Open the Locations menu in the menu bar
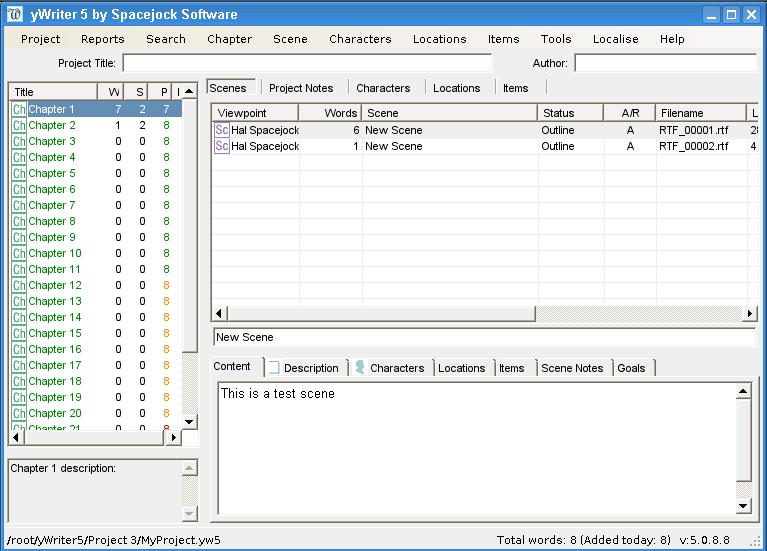The image size is (767, 551). pyautogui.click(x=439, y=39)
